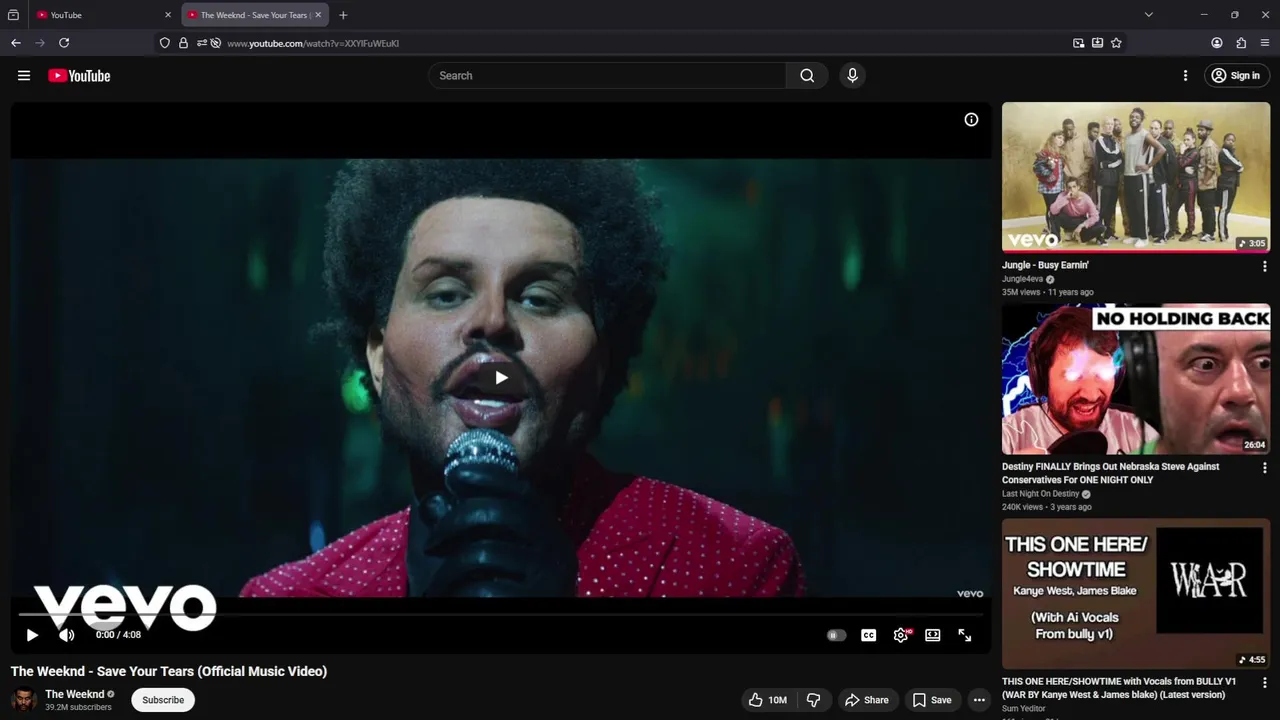Click the Sign in button
The height and width of the screenshot is (720, 1280).
point(1236,76)
